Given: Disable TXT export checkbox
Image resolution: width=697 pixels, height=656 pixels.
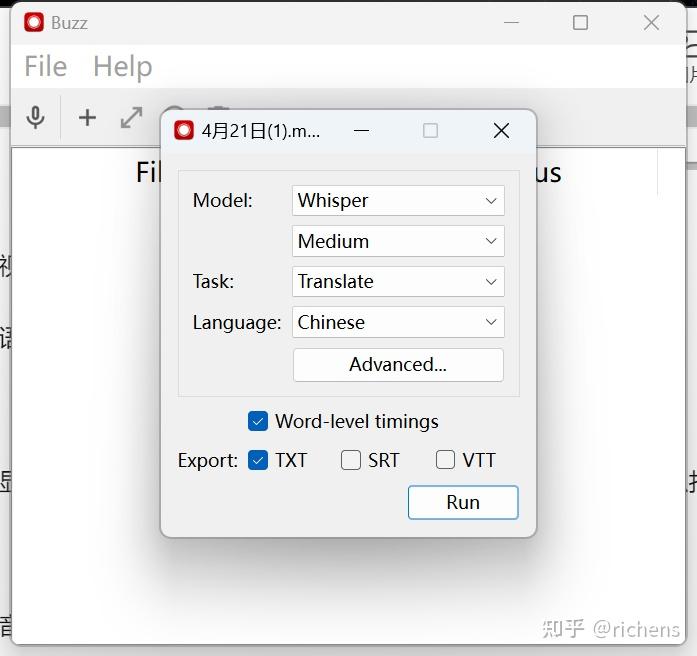Looking at the screenshot, I should [258, 460].
